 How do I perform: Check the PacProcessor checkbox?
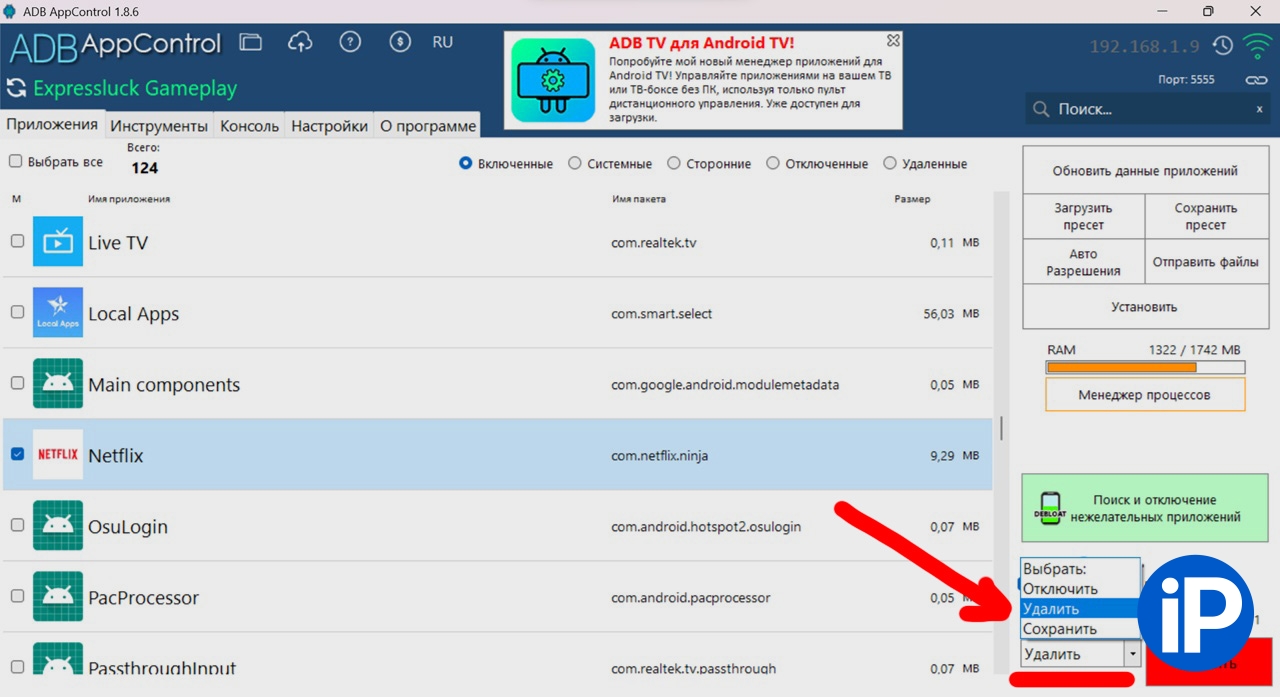point(17,596)
